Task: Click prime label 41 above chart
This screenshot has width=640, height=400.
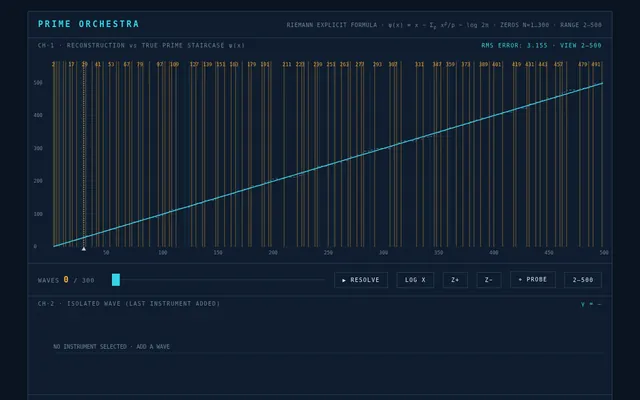Action: pos(98,64)
